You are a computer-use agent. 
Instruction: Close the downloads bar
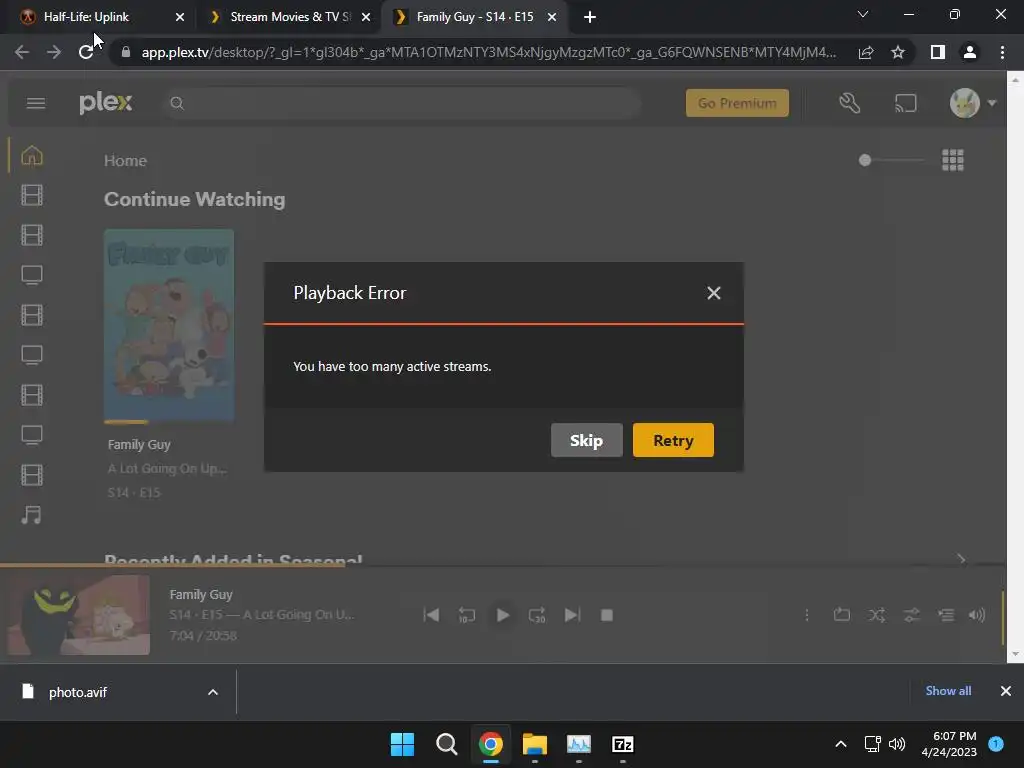click(x=1006, y=691)
